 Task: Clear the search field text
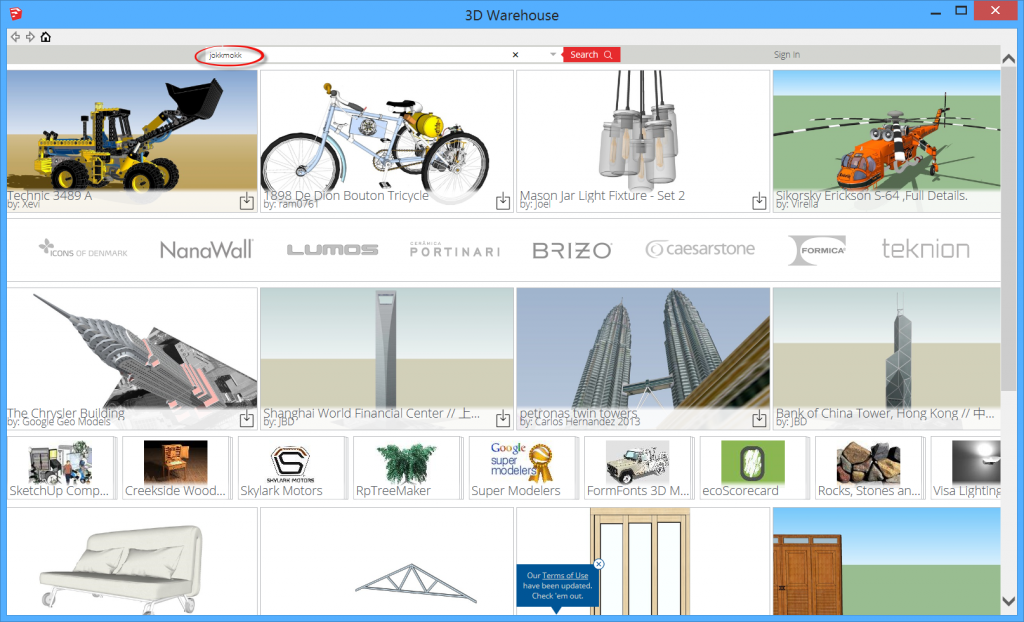[x=516, y=55]
